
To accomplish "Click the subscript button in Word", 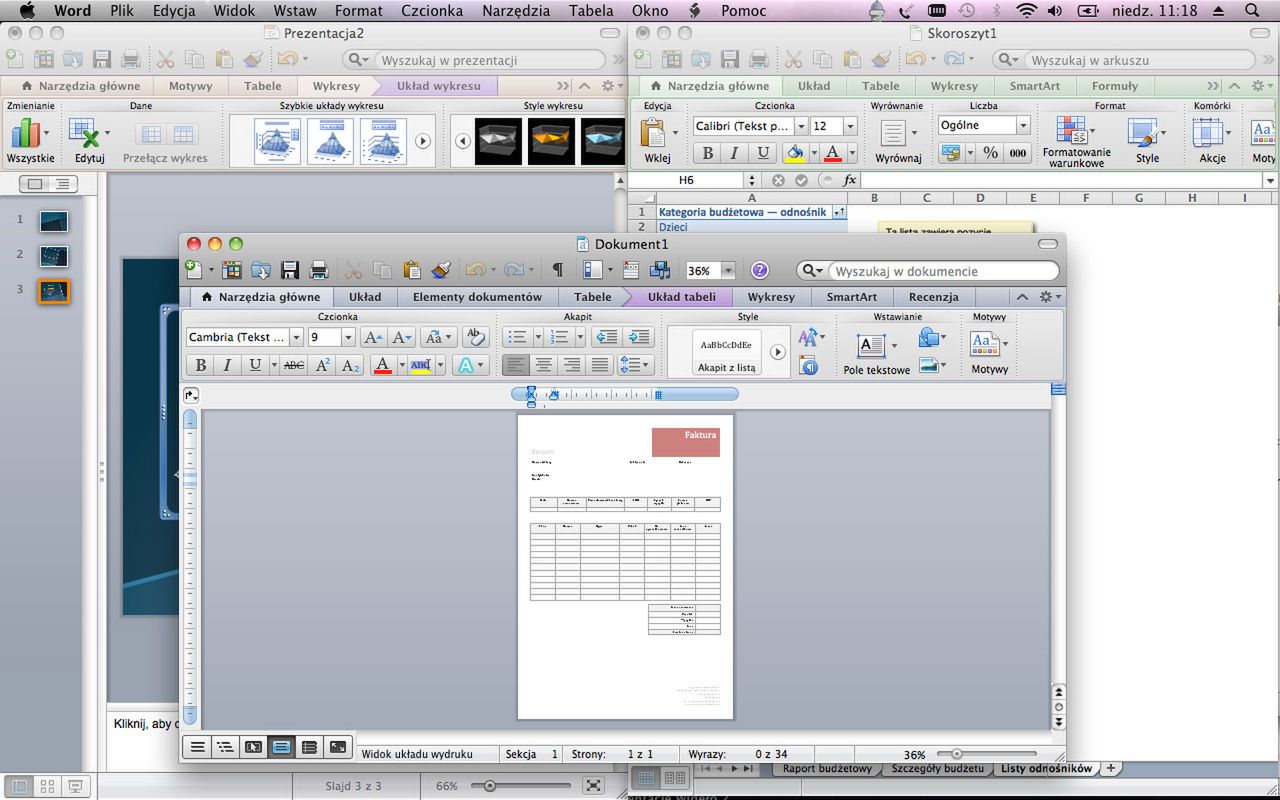I will (350, 366).
